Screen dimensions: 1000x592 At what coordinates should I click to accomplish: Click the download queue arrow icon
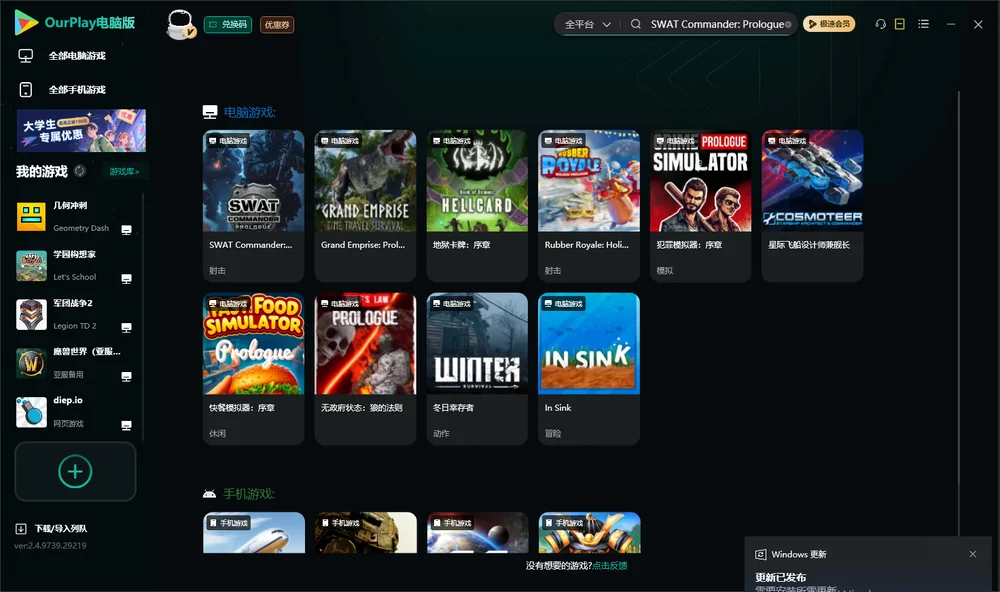pos(21,529)
